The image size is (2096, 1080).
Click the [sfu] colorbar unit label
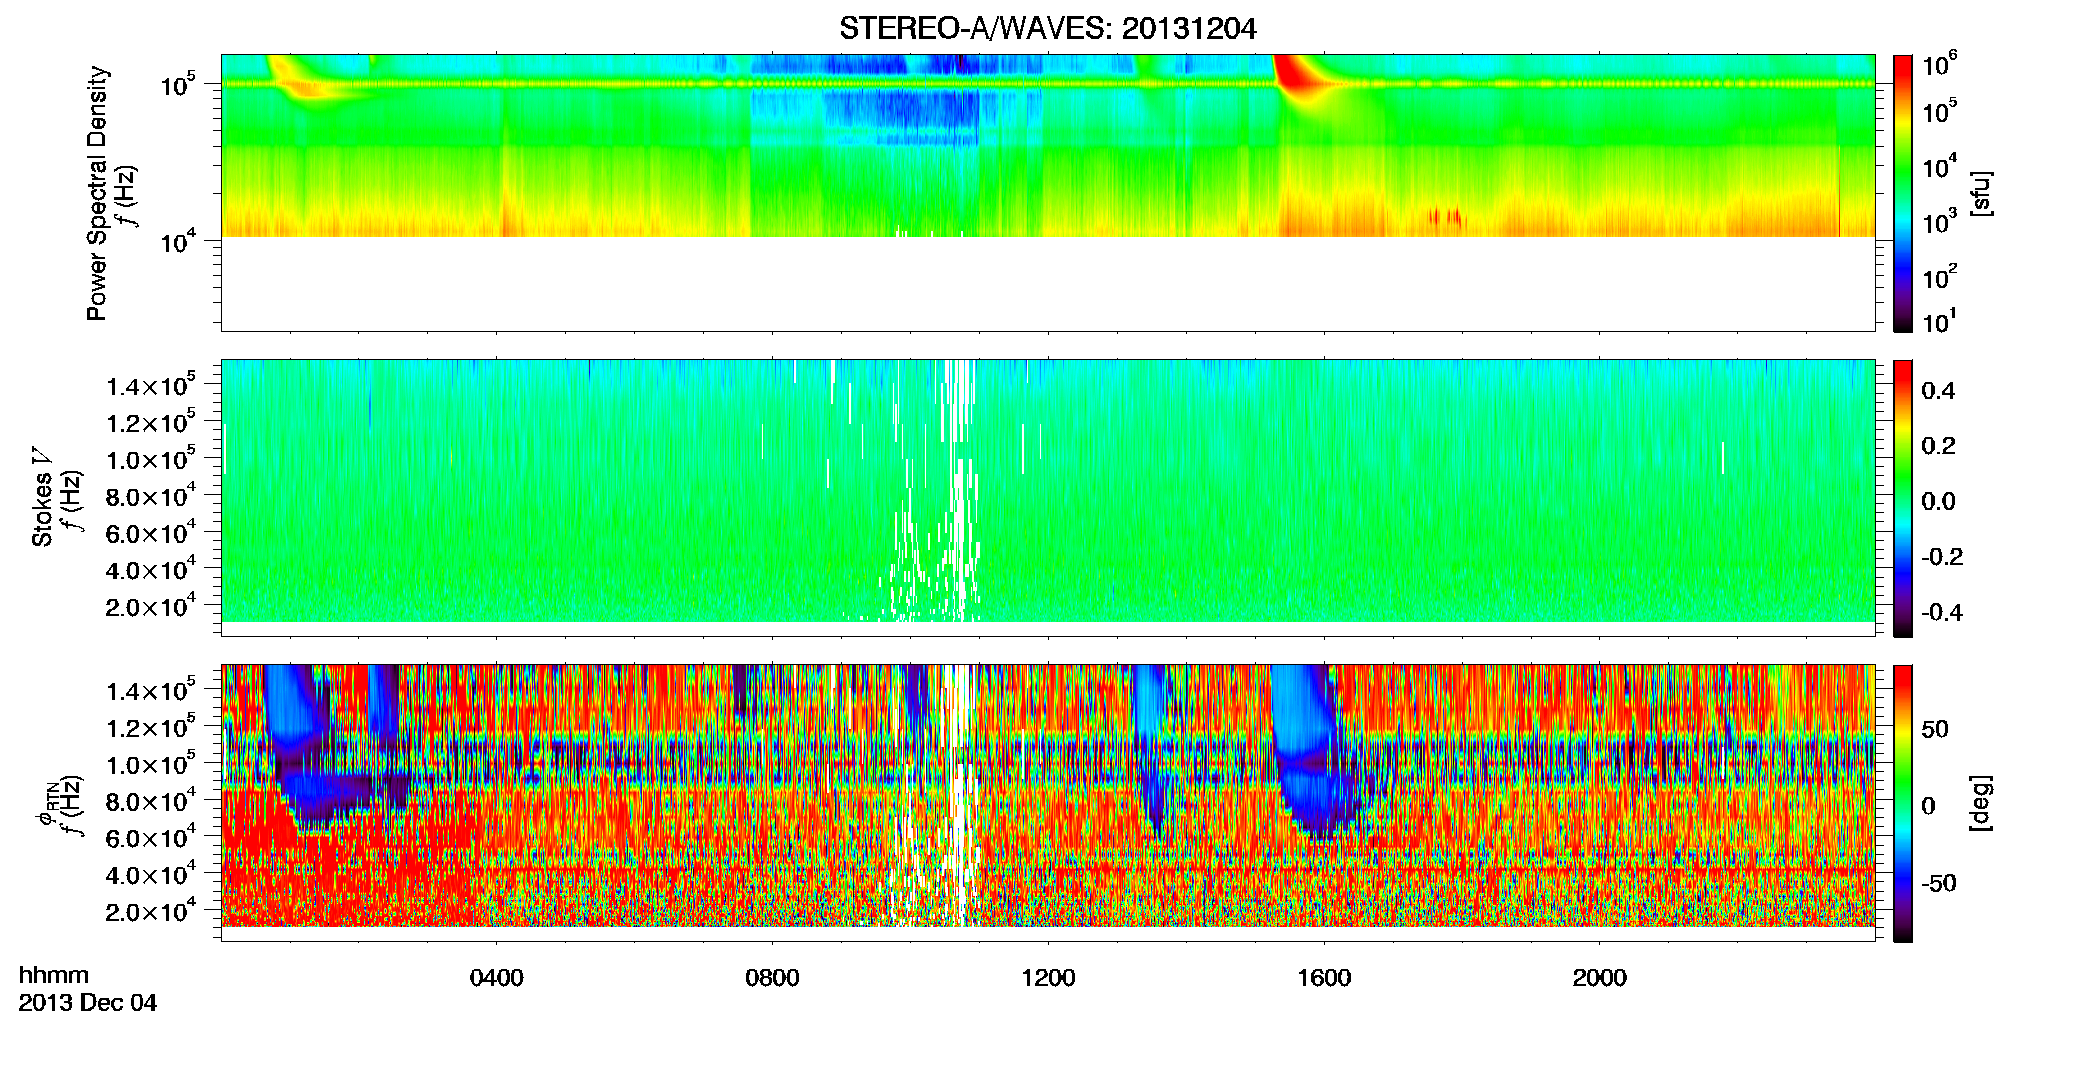1981,193
